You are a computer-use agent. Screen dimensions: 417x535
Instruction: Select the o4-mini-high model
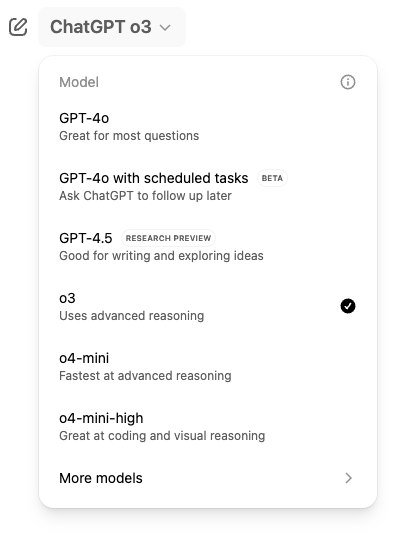(207, 427)
